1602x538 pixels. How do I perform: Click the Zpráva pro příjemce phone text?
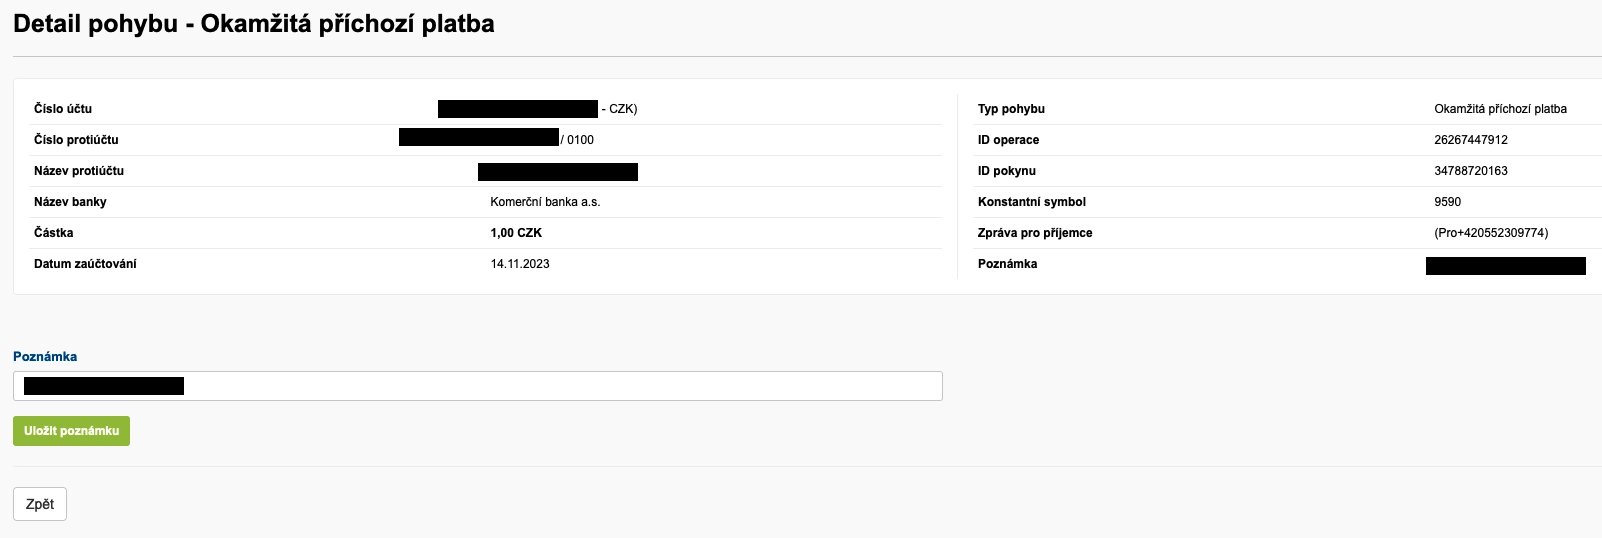1491,233
